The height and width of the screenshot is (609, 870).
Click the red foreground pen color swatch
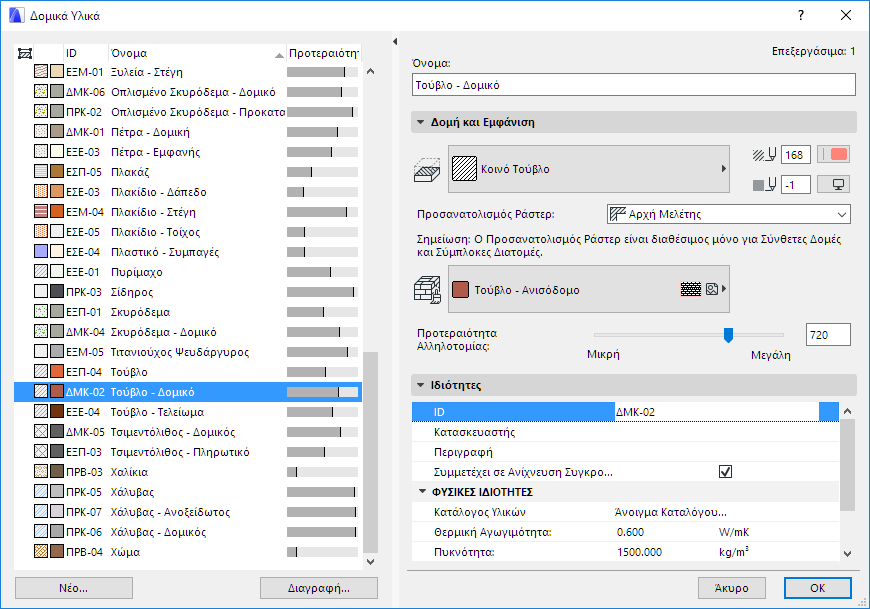pos(833,155)
